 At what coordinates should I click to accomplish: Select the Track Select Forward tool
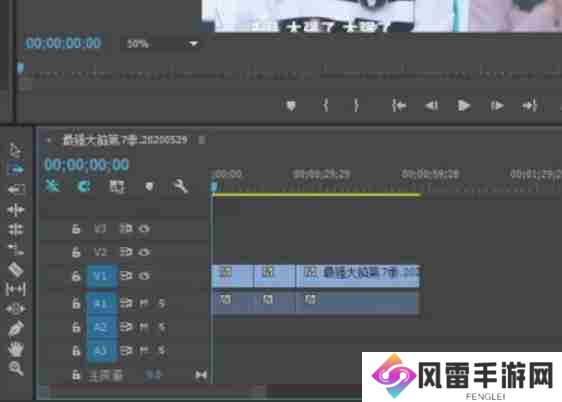point(15,168)
